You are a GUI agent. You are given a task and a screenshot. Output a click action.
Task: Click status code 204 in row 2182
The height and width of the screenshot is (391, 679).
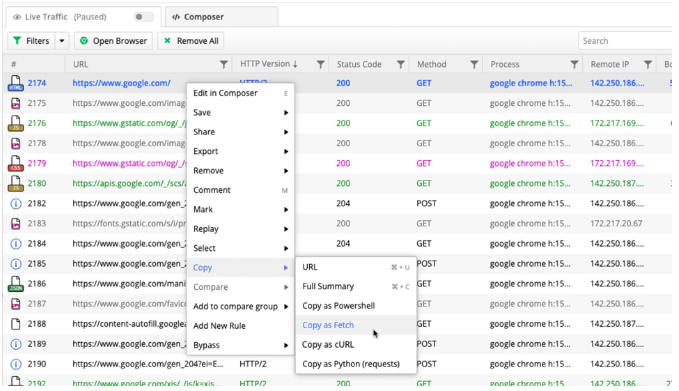pyautogui.click(x=343, y=204)
